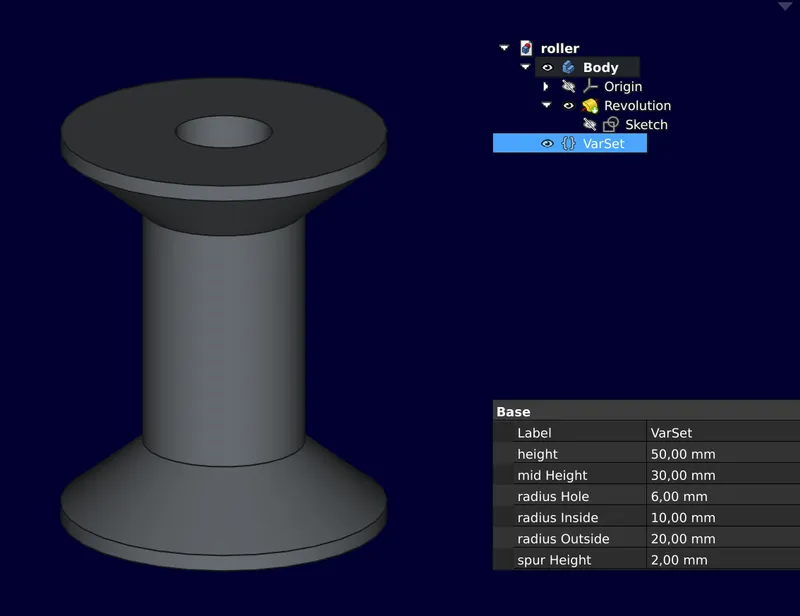The image size is (800, 616).
Task: Edit the mid Height value 30,00 mm
Action: click(x=722, y=475)
